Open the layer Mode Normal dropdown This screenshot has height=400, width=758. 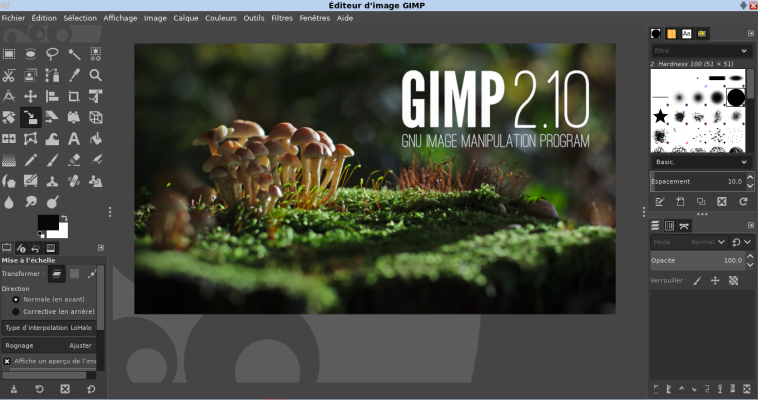tap(688, 242)
